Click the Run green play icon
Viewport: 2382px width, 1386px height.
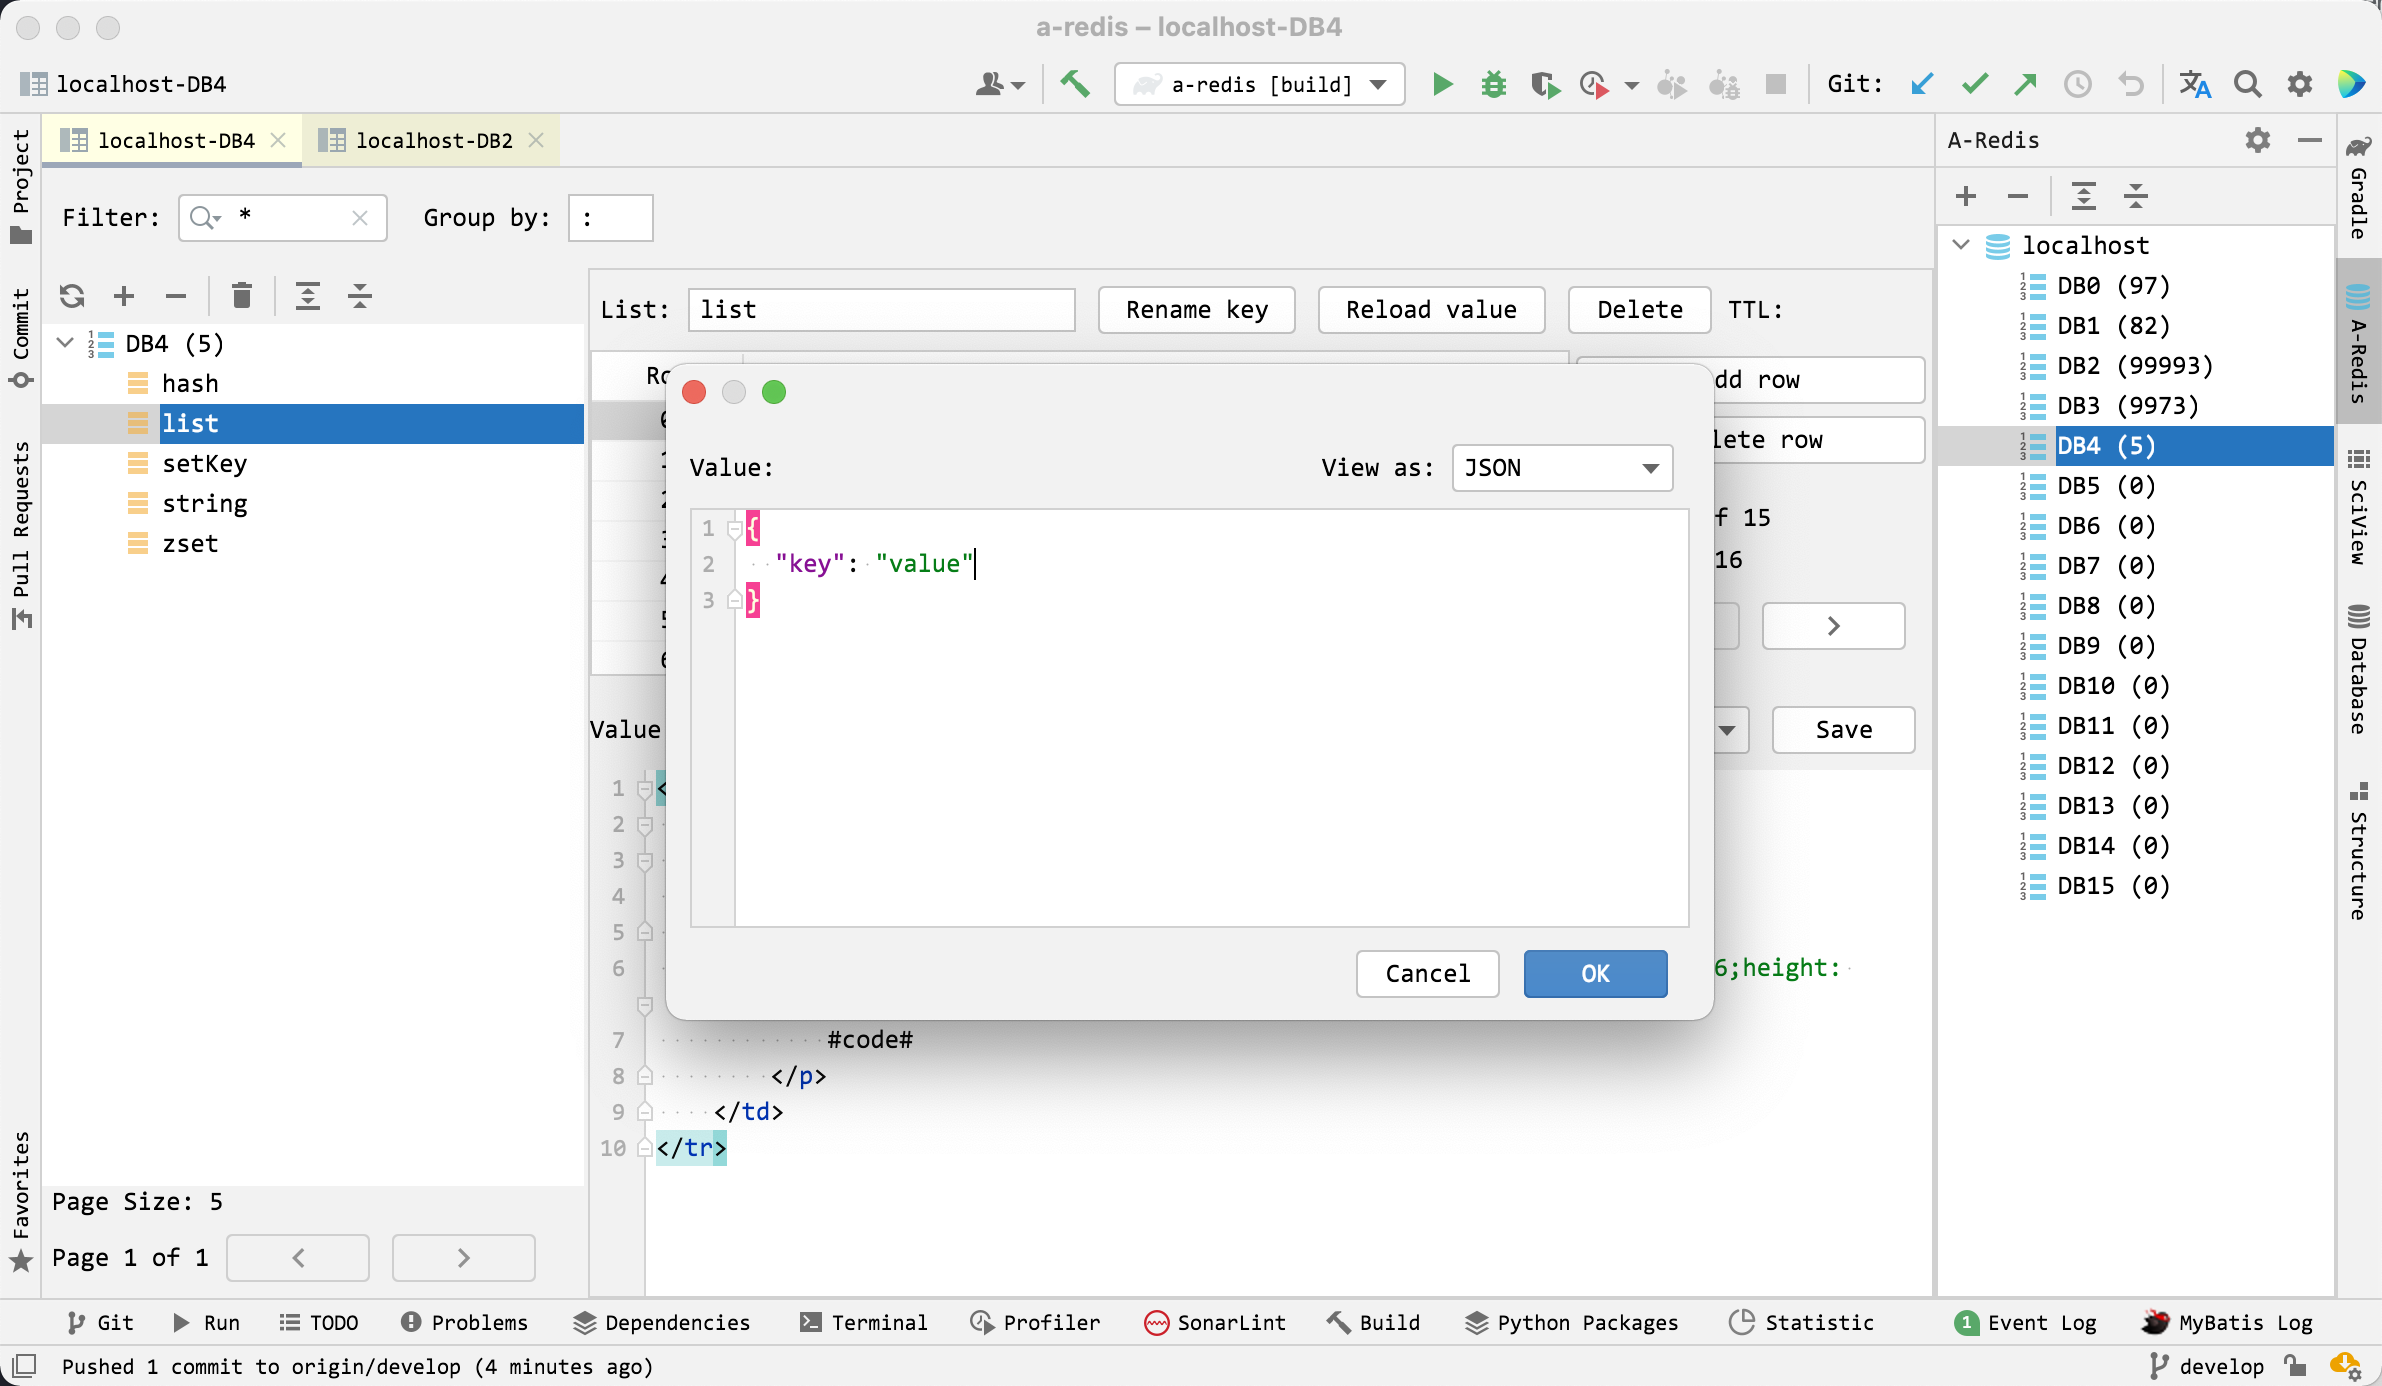tap(1441, 85)
